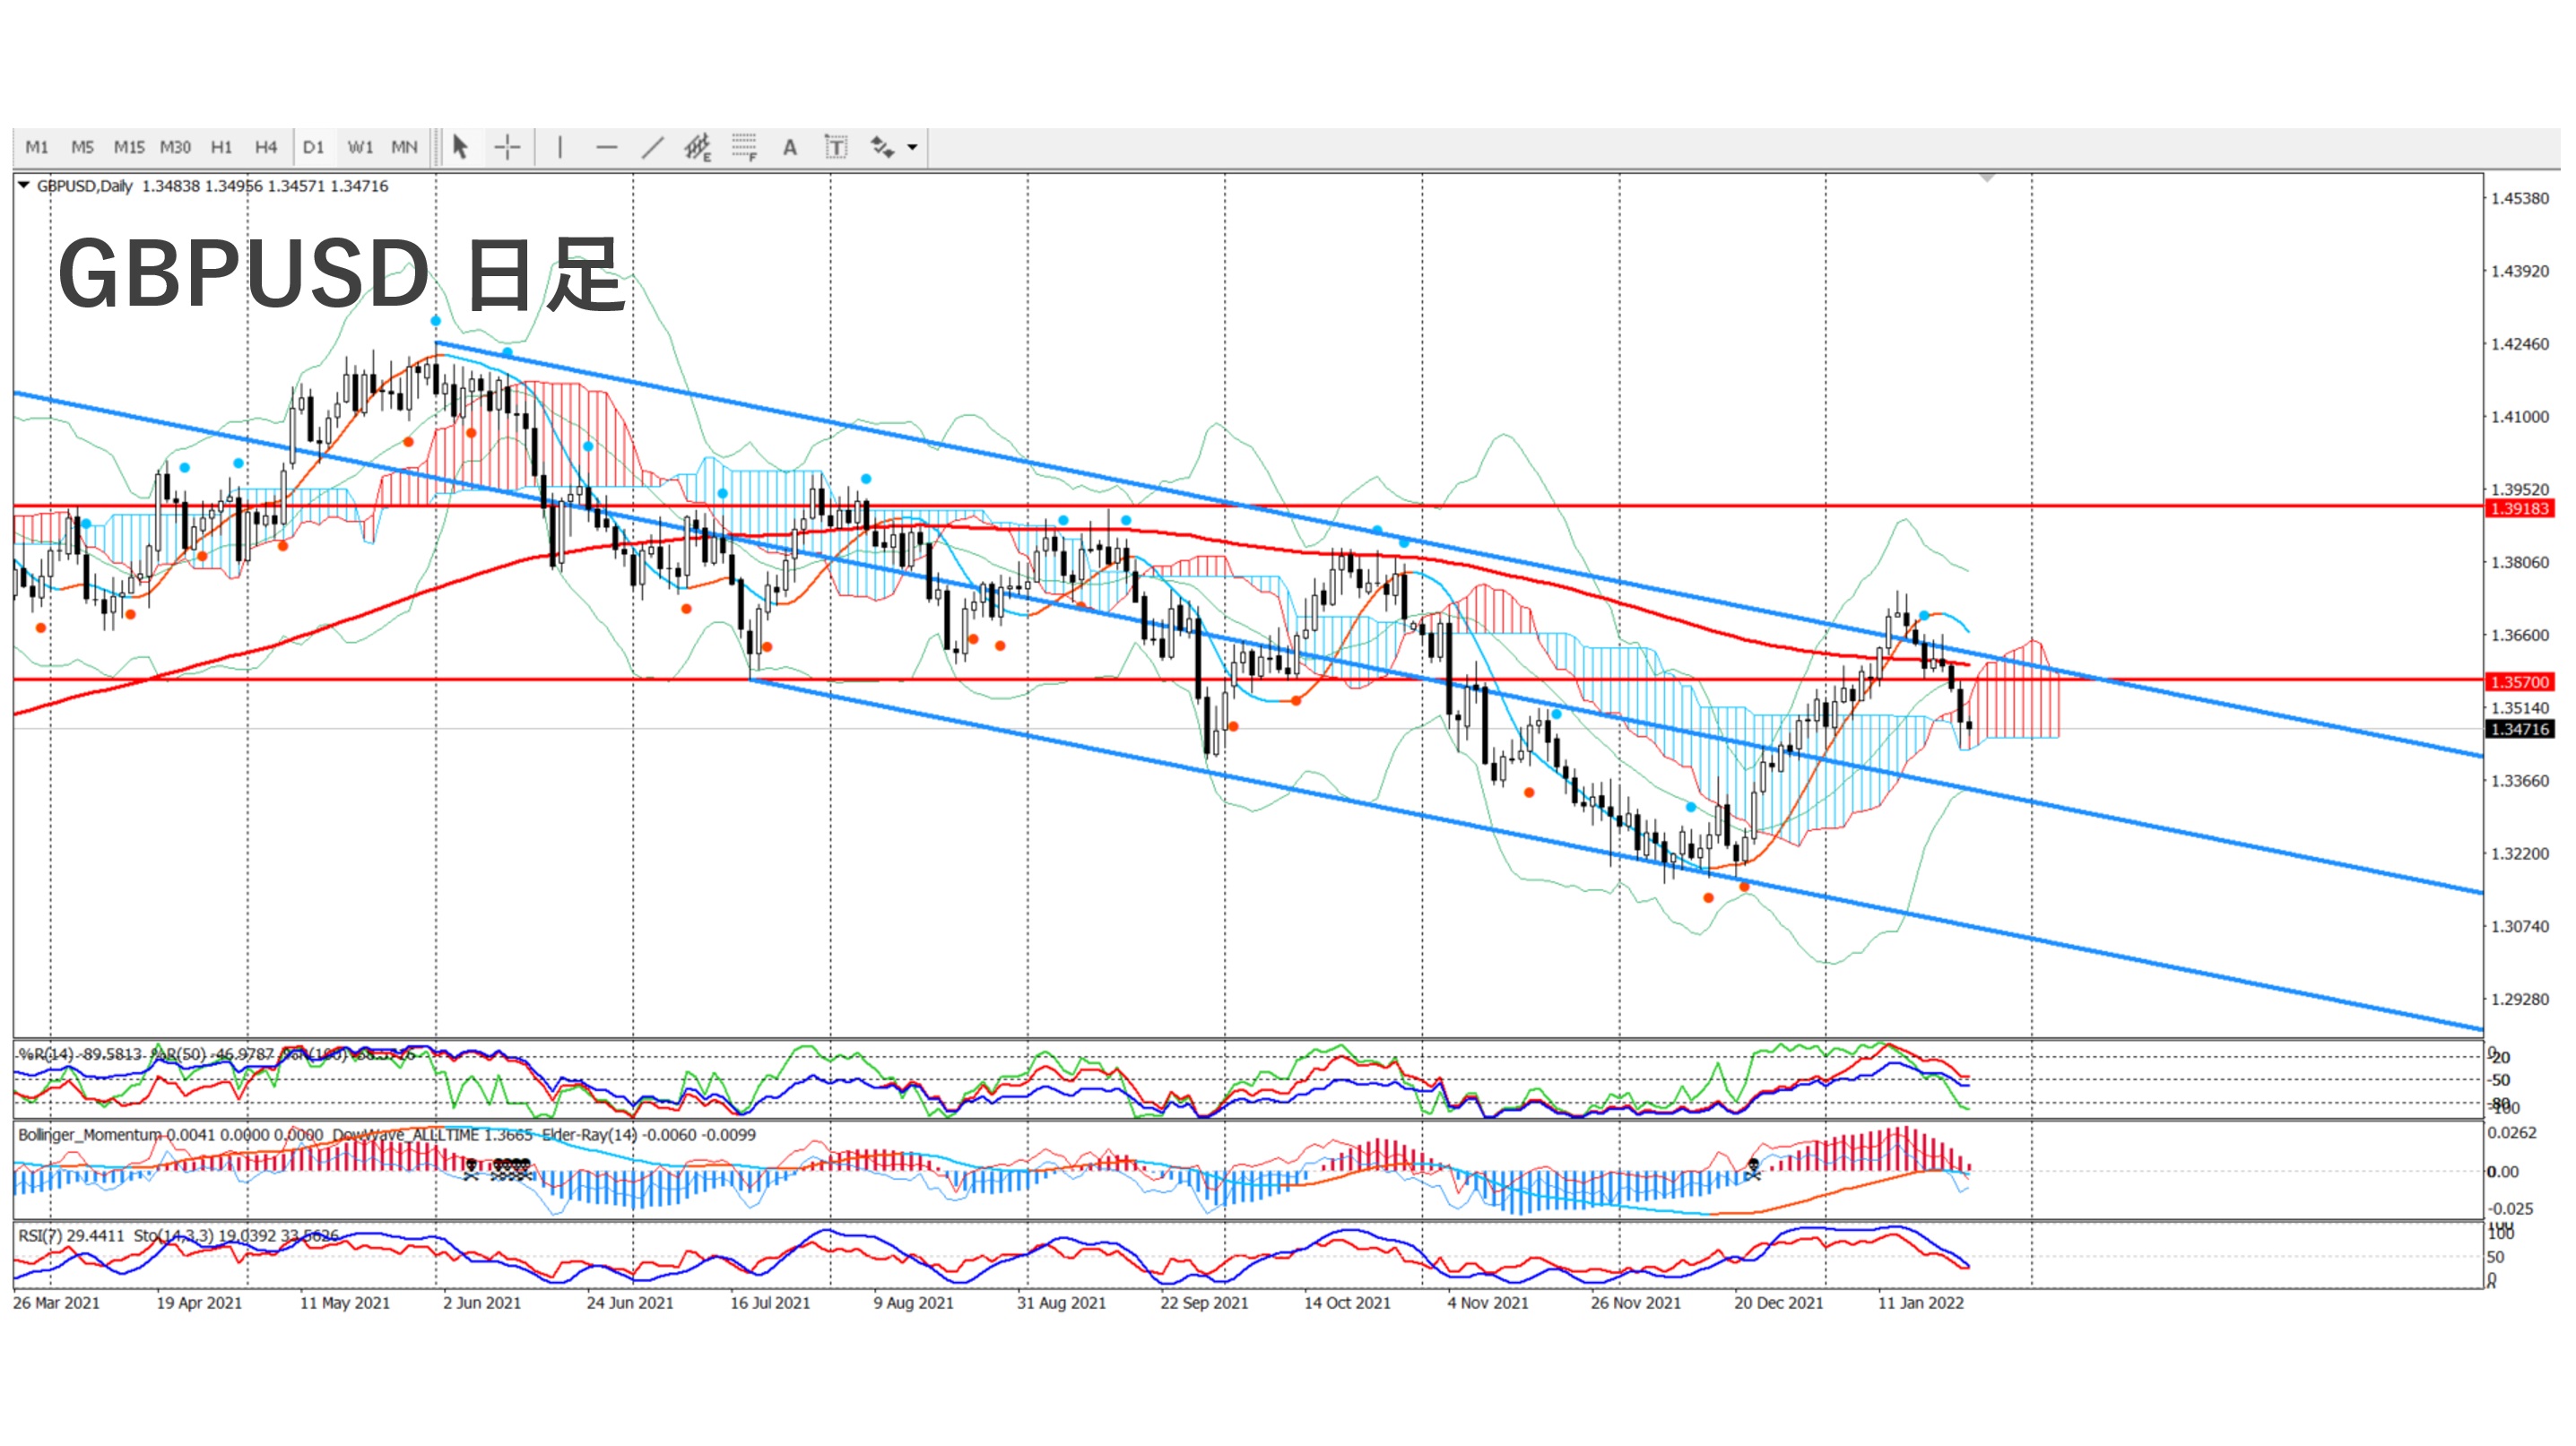Image resolution: width=2576 pixels, height=1446 pixels.
Task: Select the M30 timeframe button
Action: click(175, 147)
